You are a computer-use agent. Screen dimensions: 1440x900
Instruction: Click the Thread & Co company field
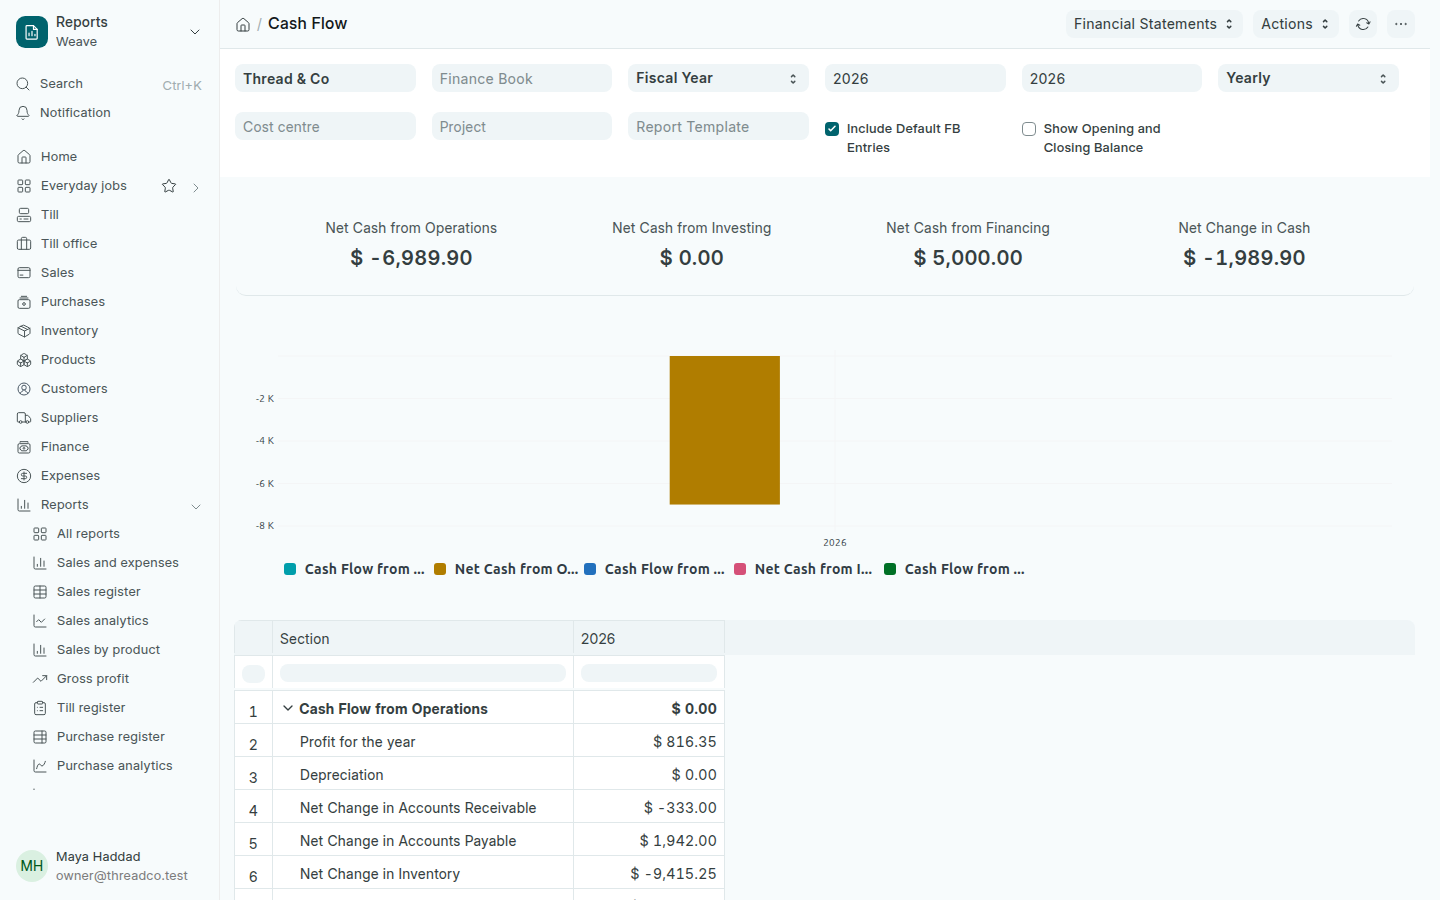point(325,78)
